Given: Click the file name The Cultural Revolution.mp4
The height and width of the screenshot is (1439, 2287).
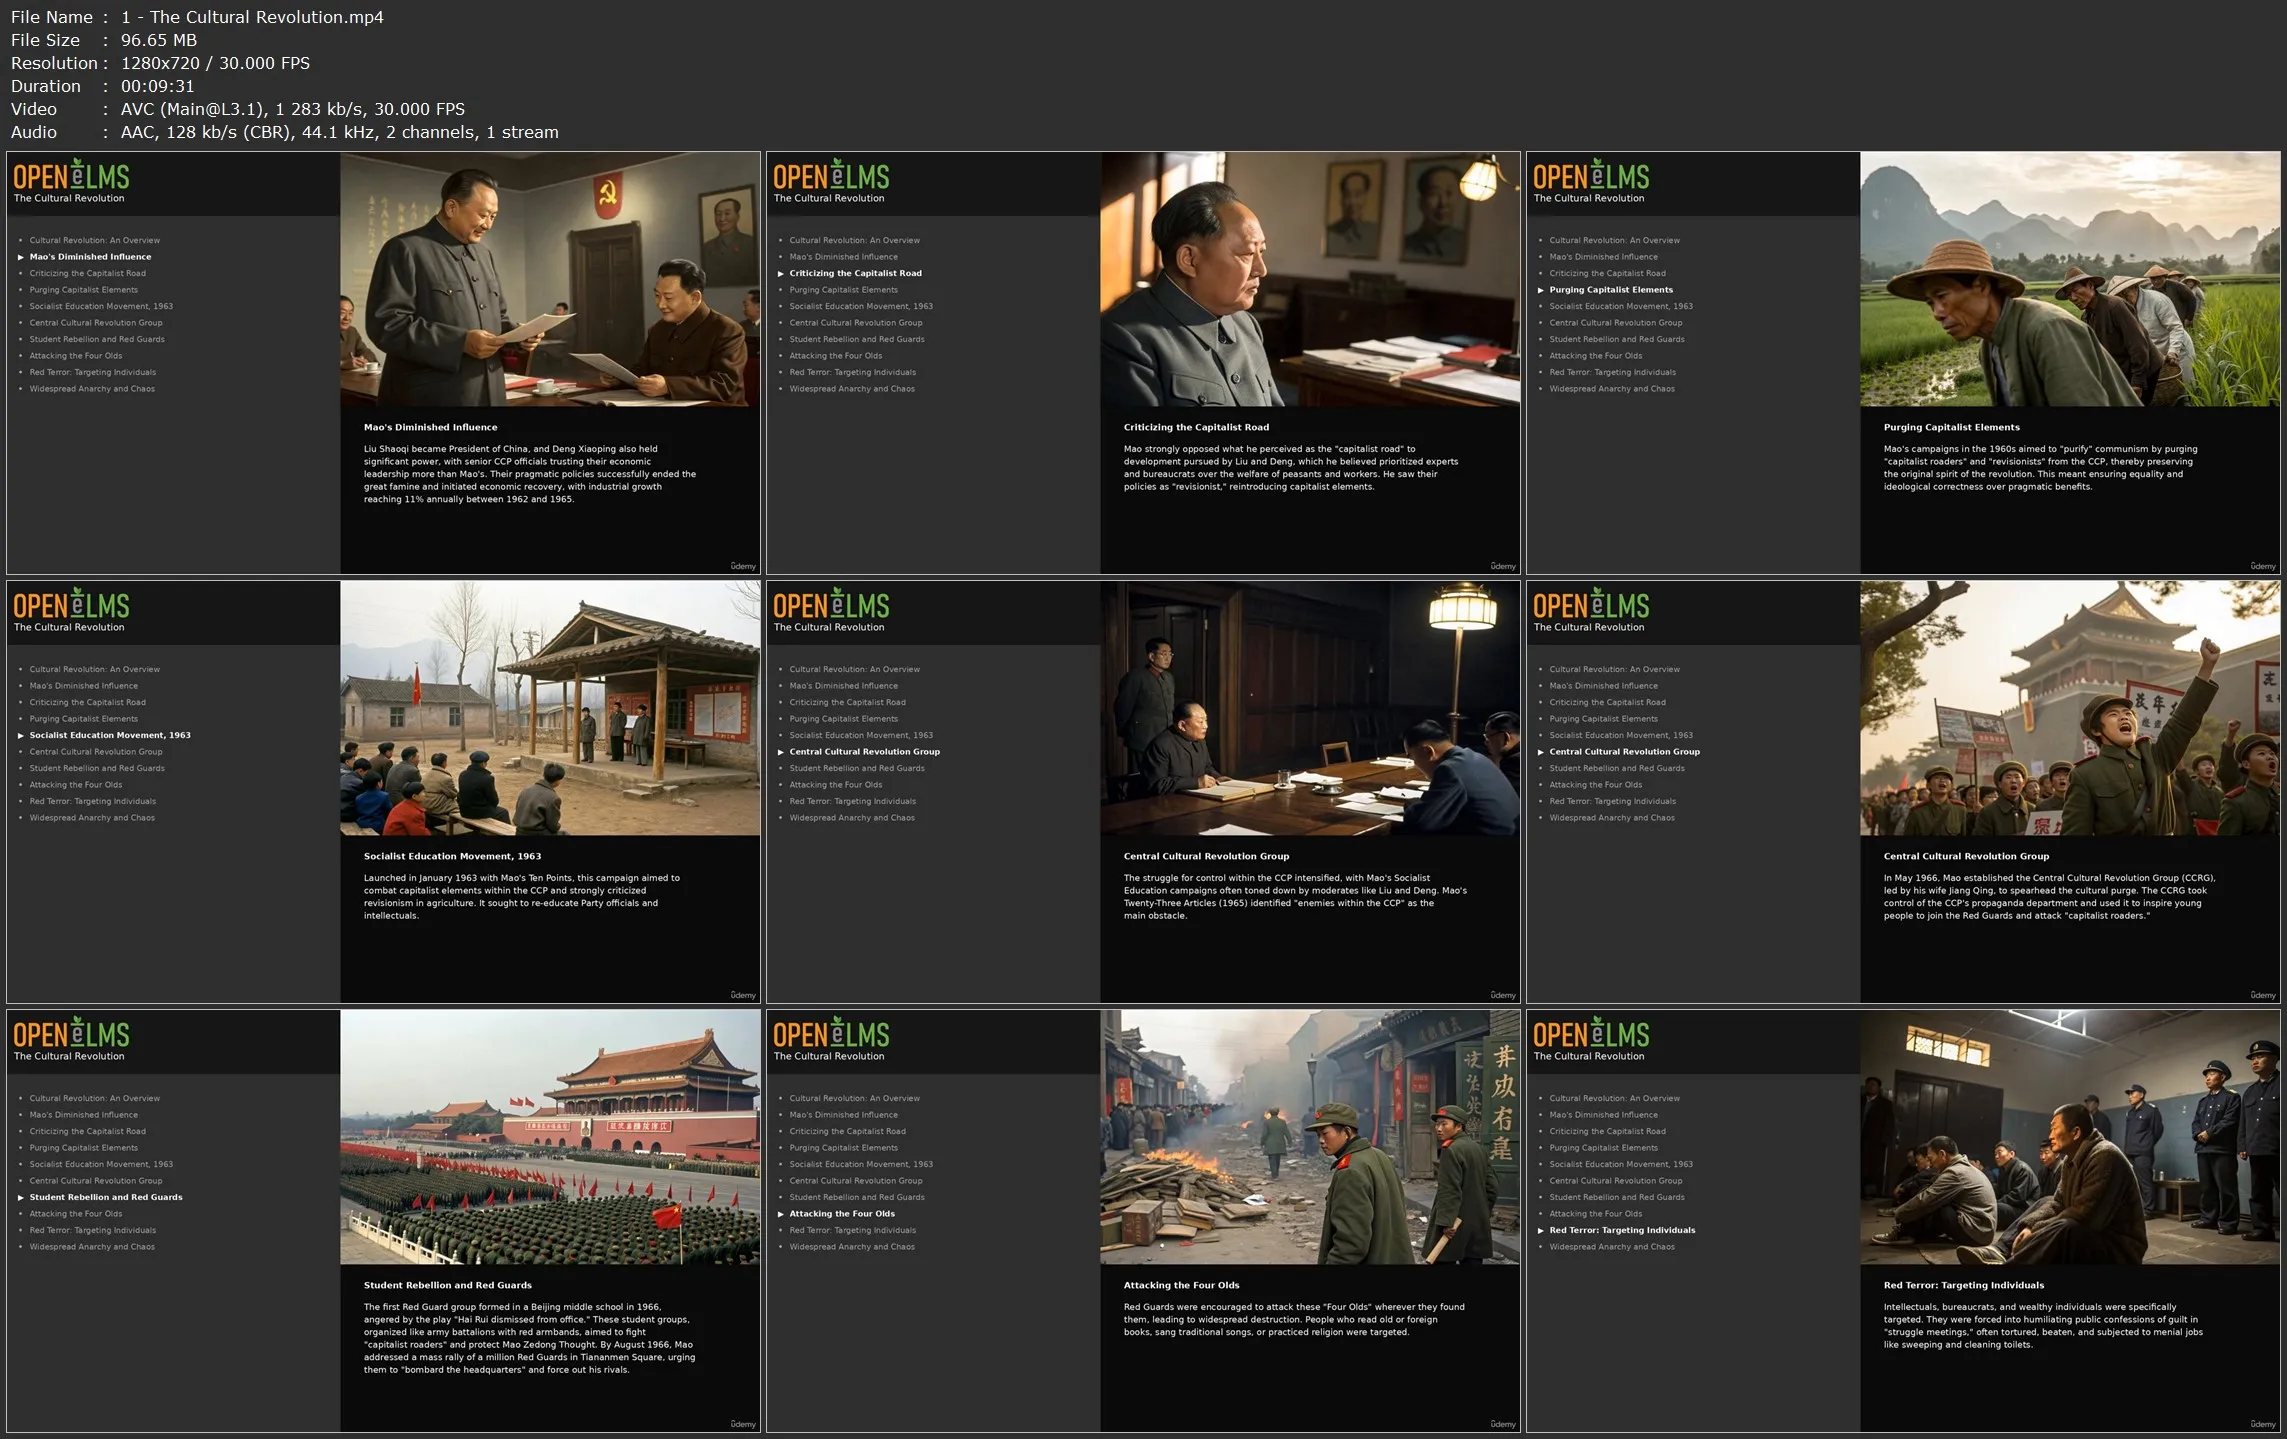Looking at the screenshot, I should [252, 17].
